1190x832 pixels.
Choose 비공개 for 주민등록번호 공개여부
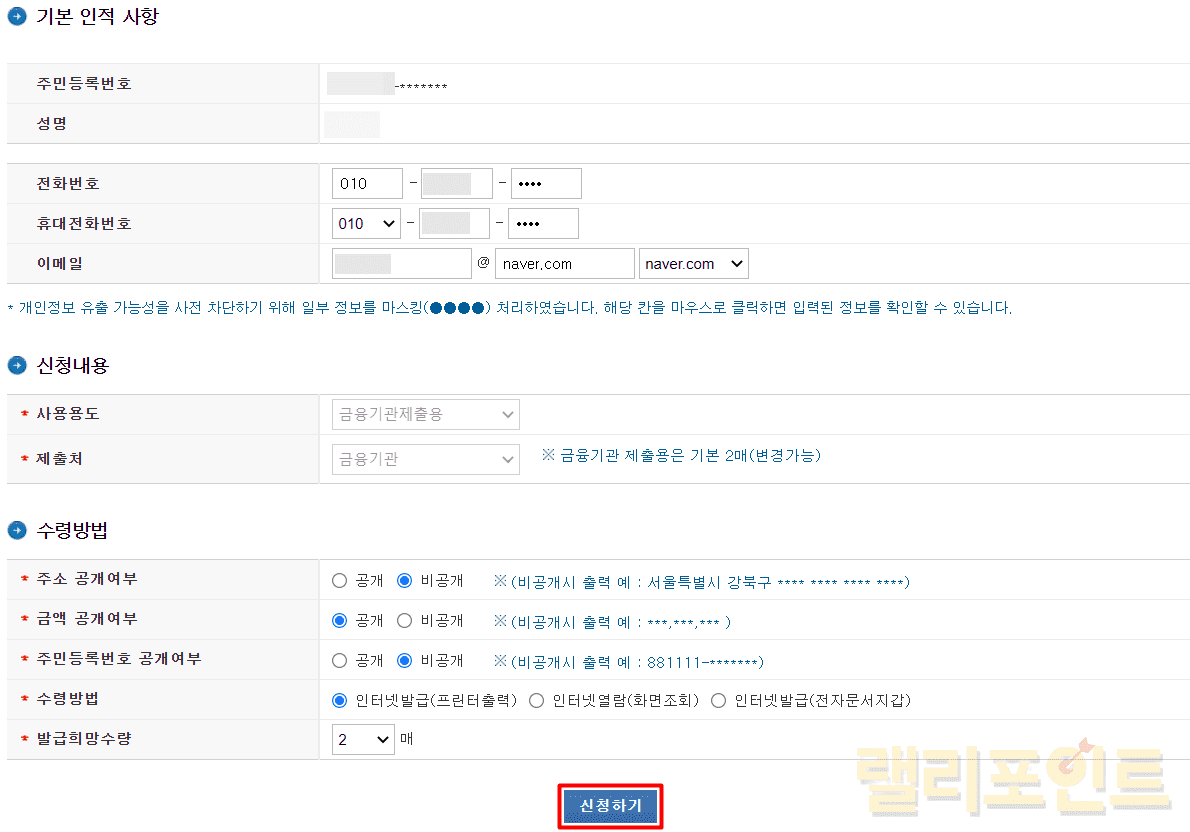tap(405, 660)
